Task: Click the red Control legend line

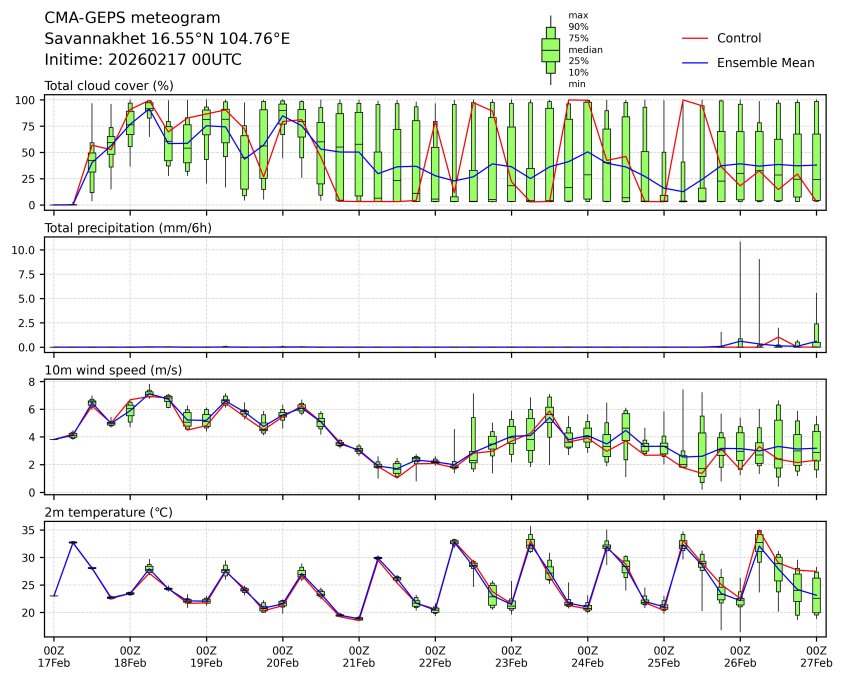Action: click(694, 38)
